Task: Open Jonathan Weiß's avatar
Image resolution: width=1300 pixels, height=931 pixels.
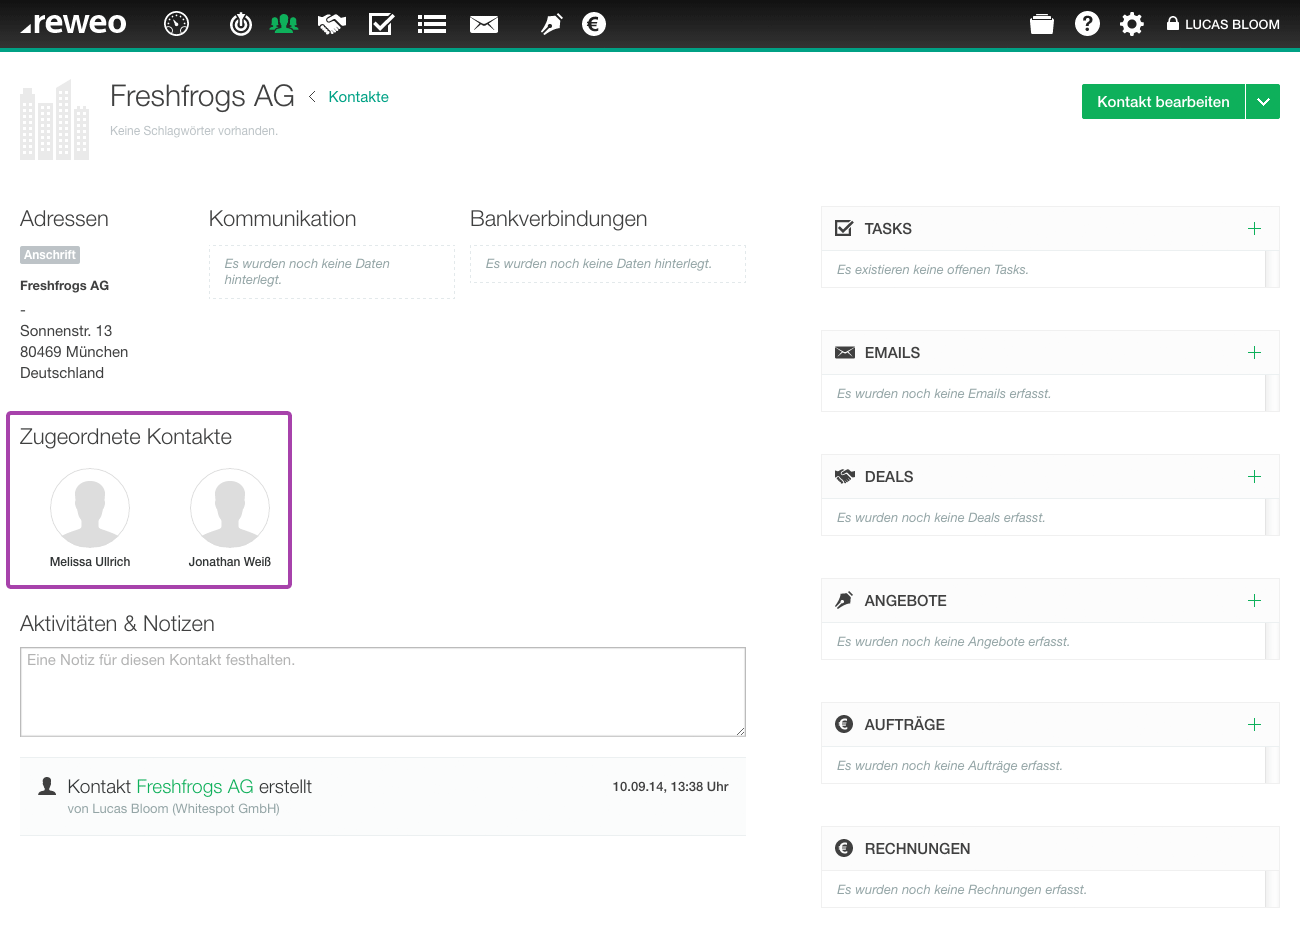Action: pos(230,508)
